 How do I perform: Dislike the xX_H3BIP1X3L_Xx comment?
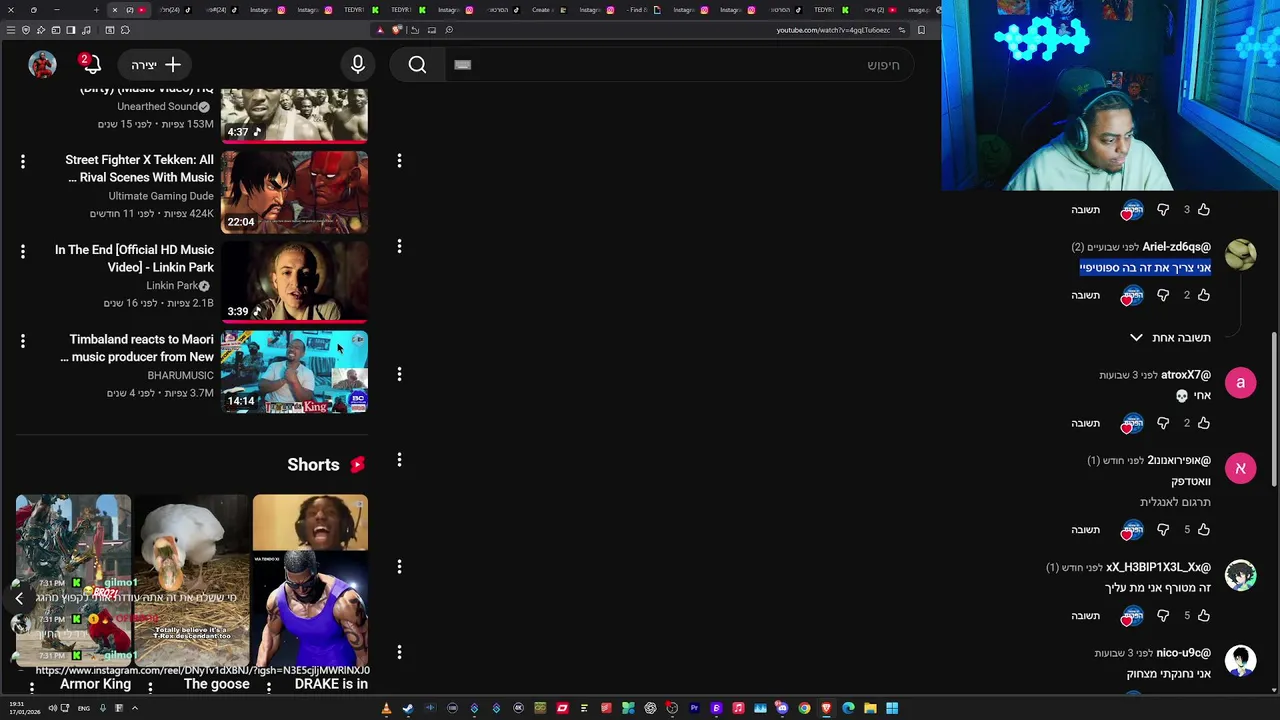(1163, 615)
